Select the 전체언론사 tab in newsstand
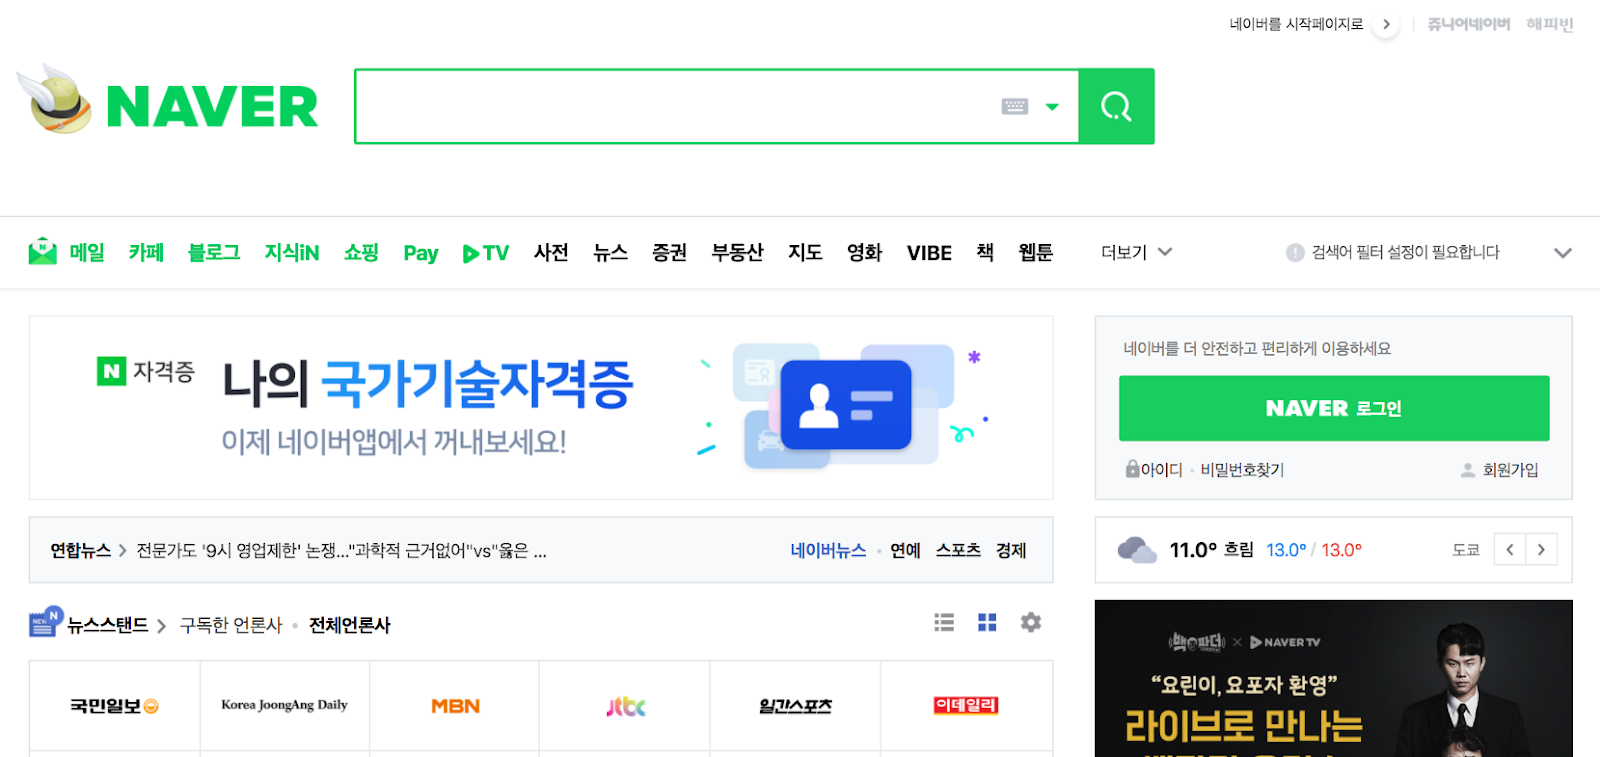The height and width of the screenshot is (757, 1600). click(350, 625)
